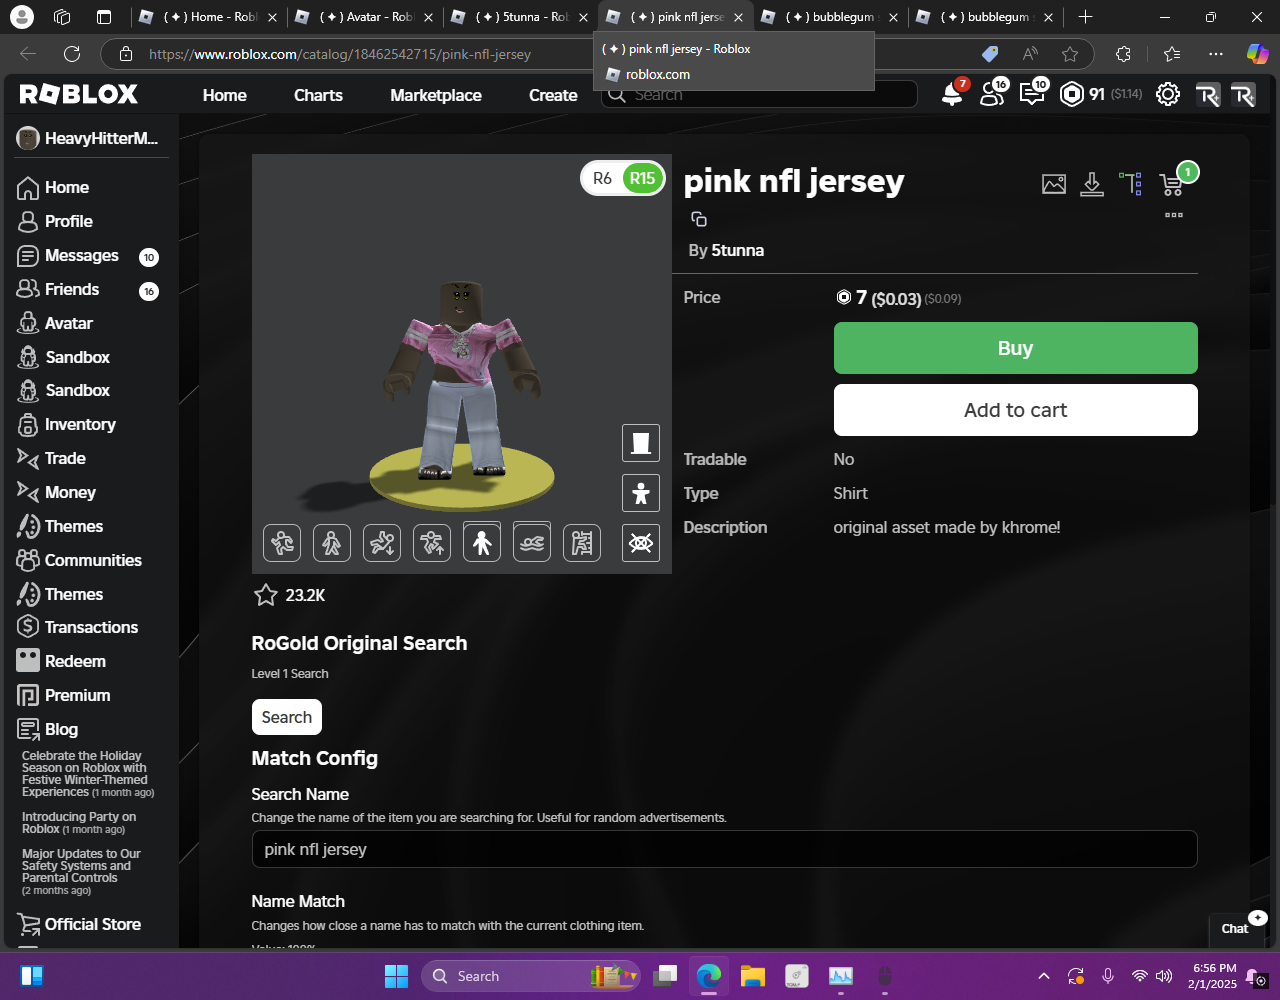This screenshot has height=1000, width=1280.
Task: Click the Add to cart button
Action: 1015,410
